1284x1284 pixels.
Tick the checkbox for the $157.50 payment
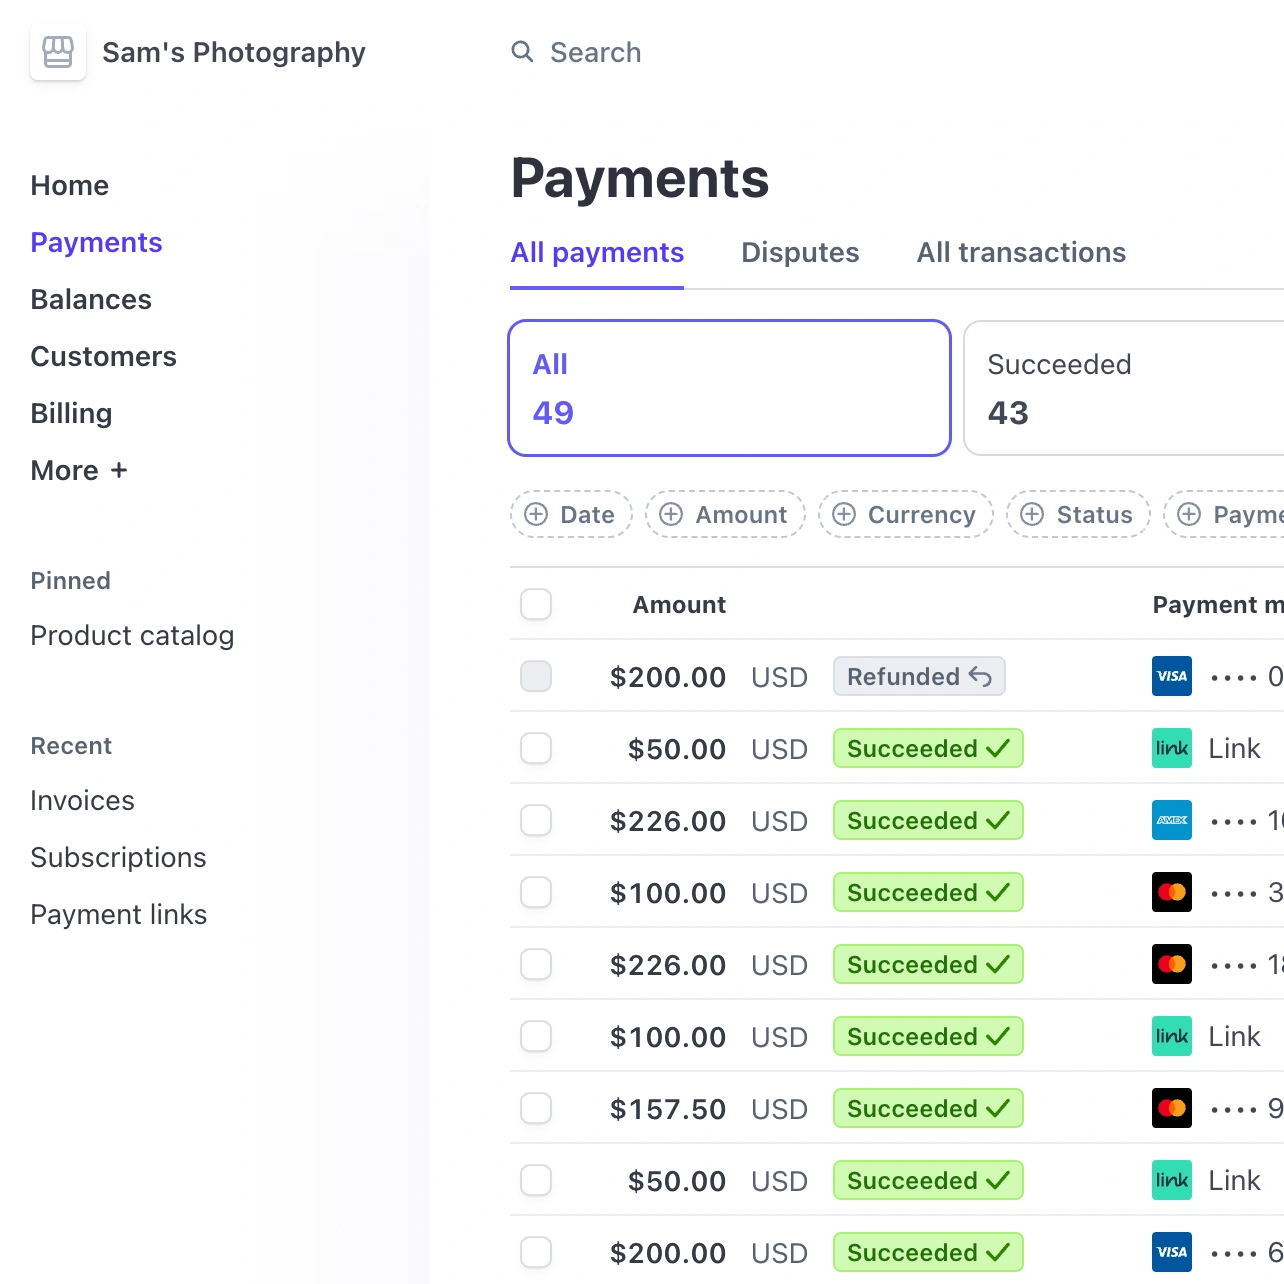point(536,1109)
